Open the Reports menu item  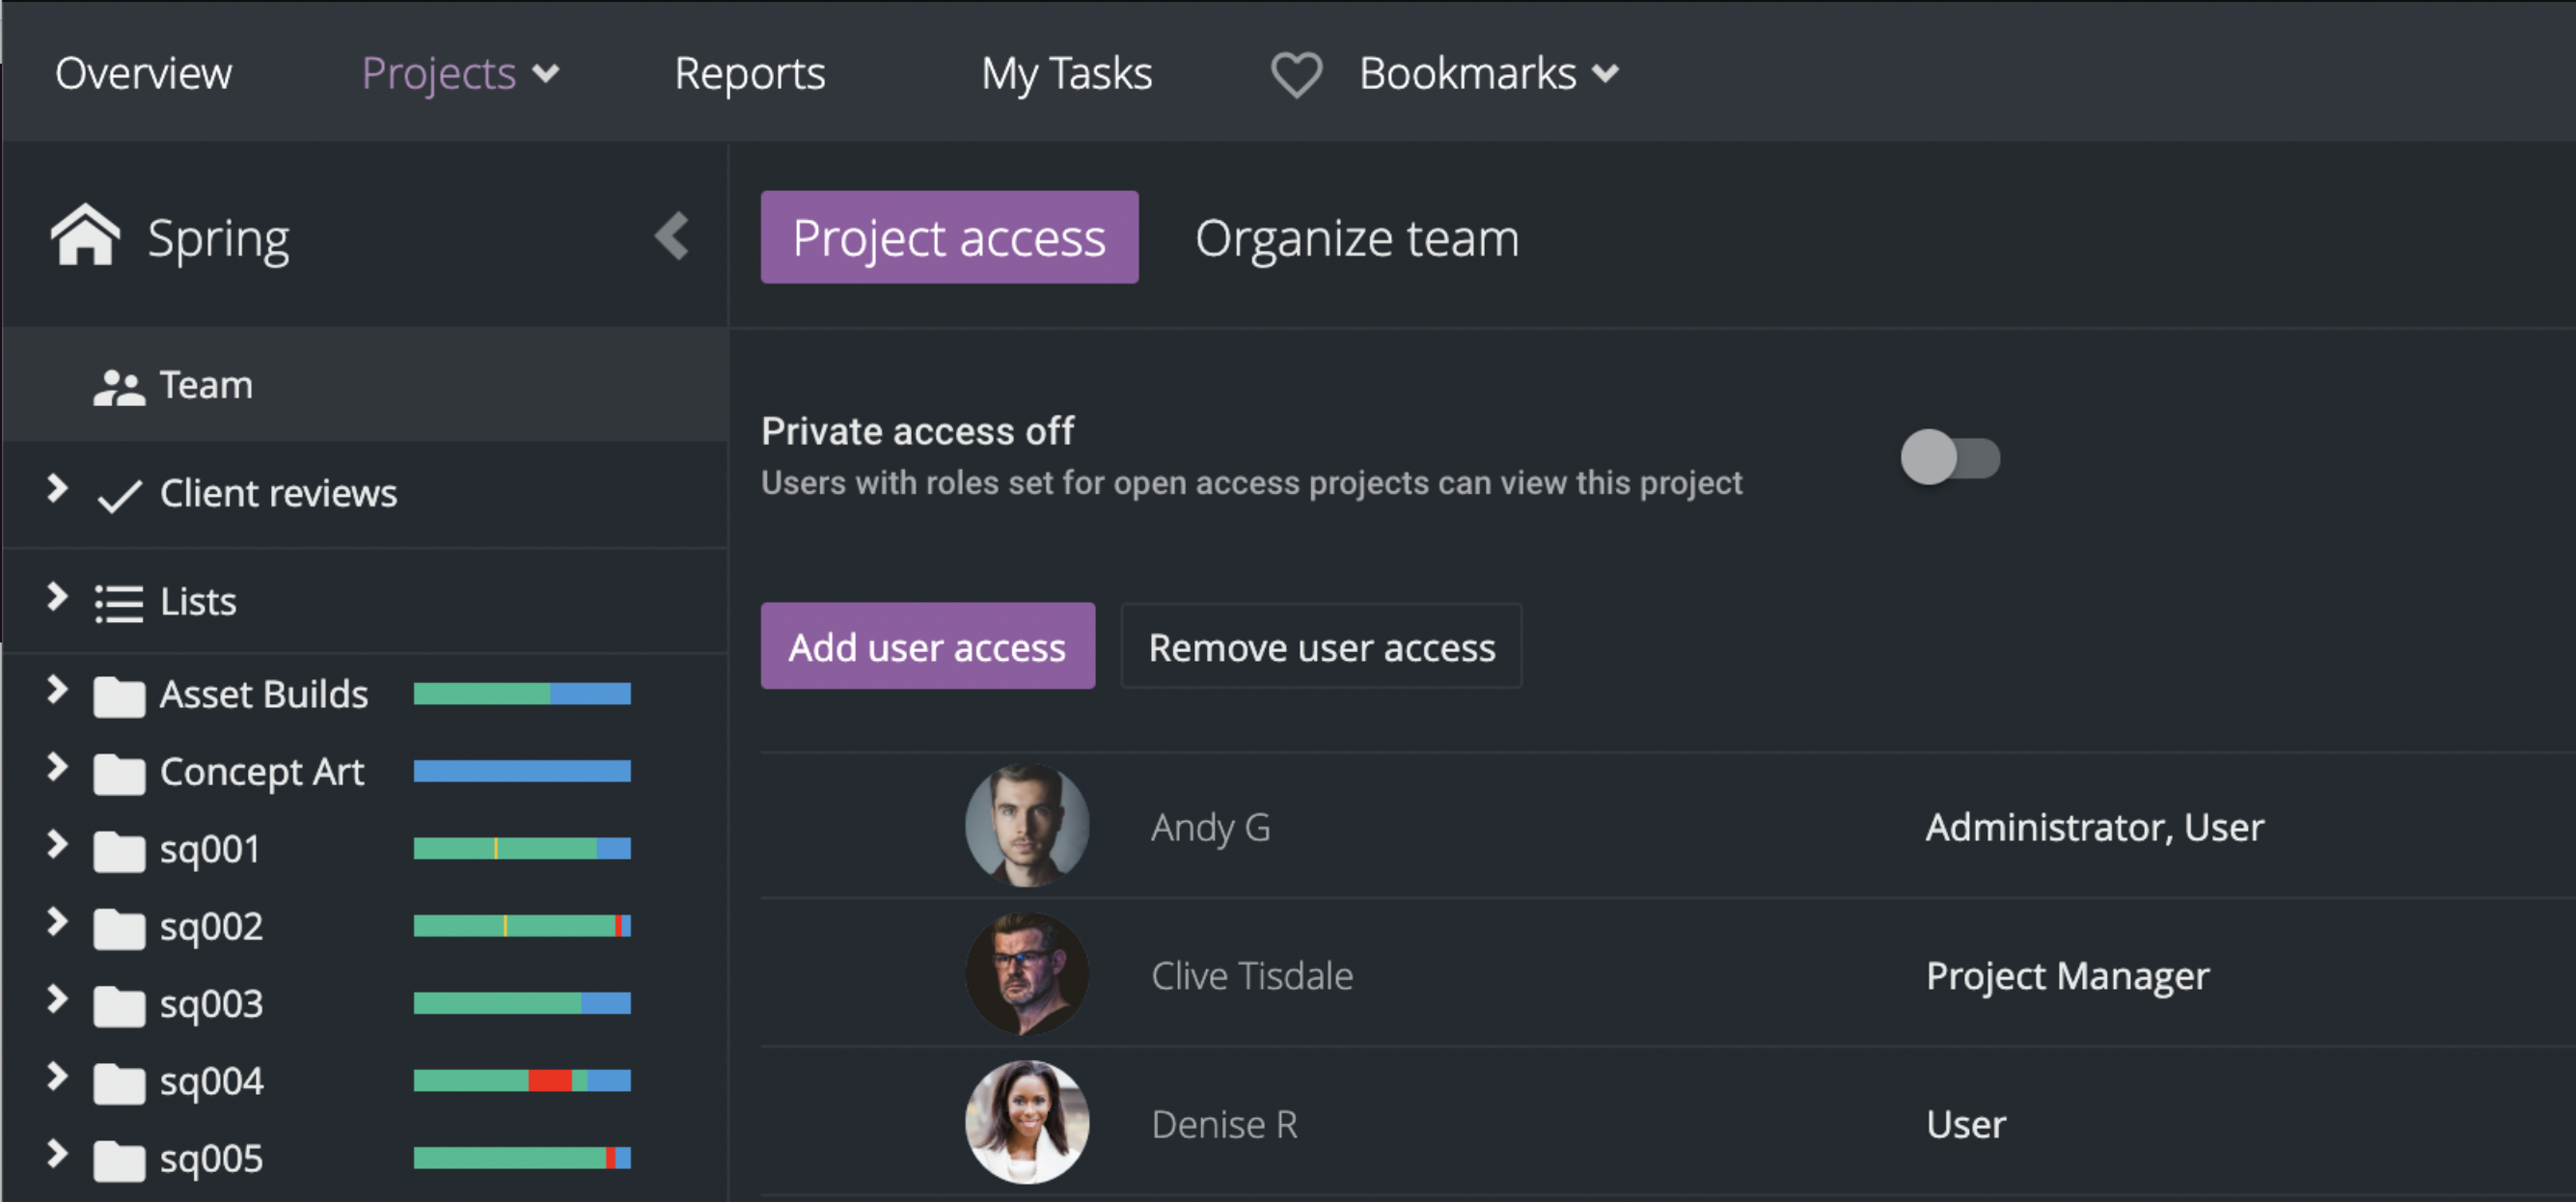point(749,74)
